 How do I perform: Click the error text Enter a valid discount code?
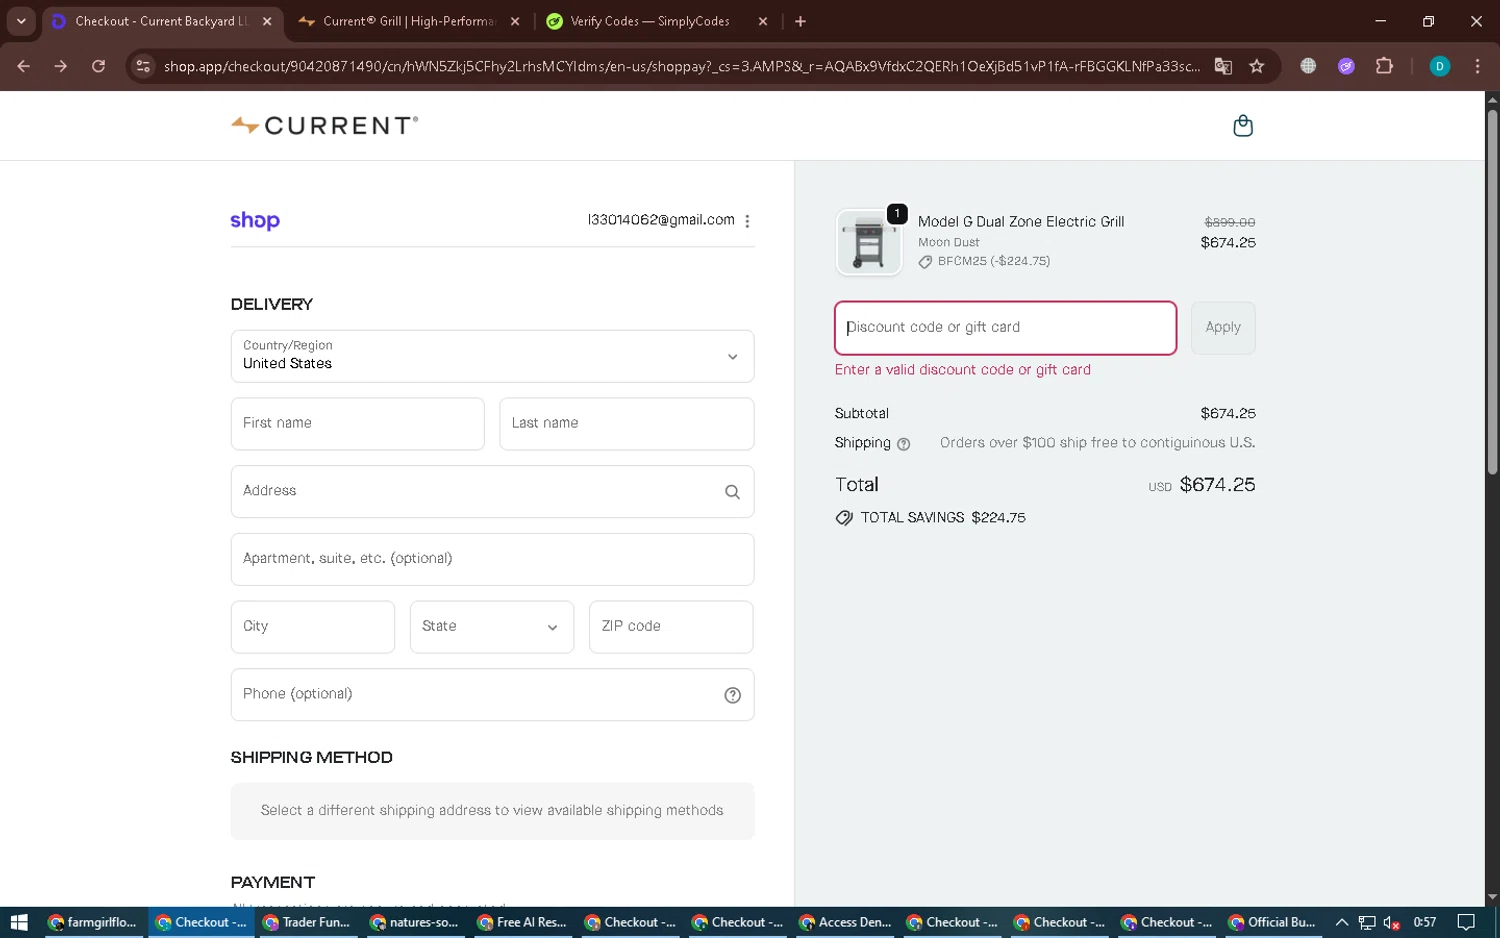(962, 370)
